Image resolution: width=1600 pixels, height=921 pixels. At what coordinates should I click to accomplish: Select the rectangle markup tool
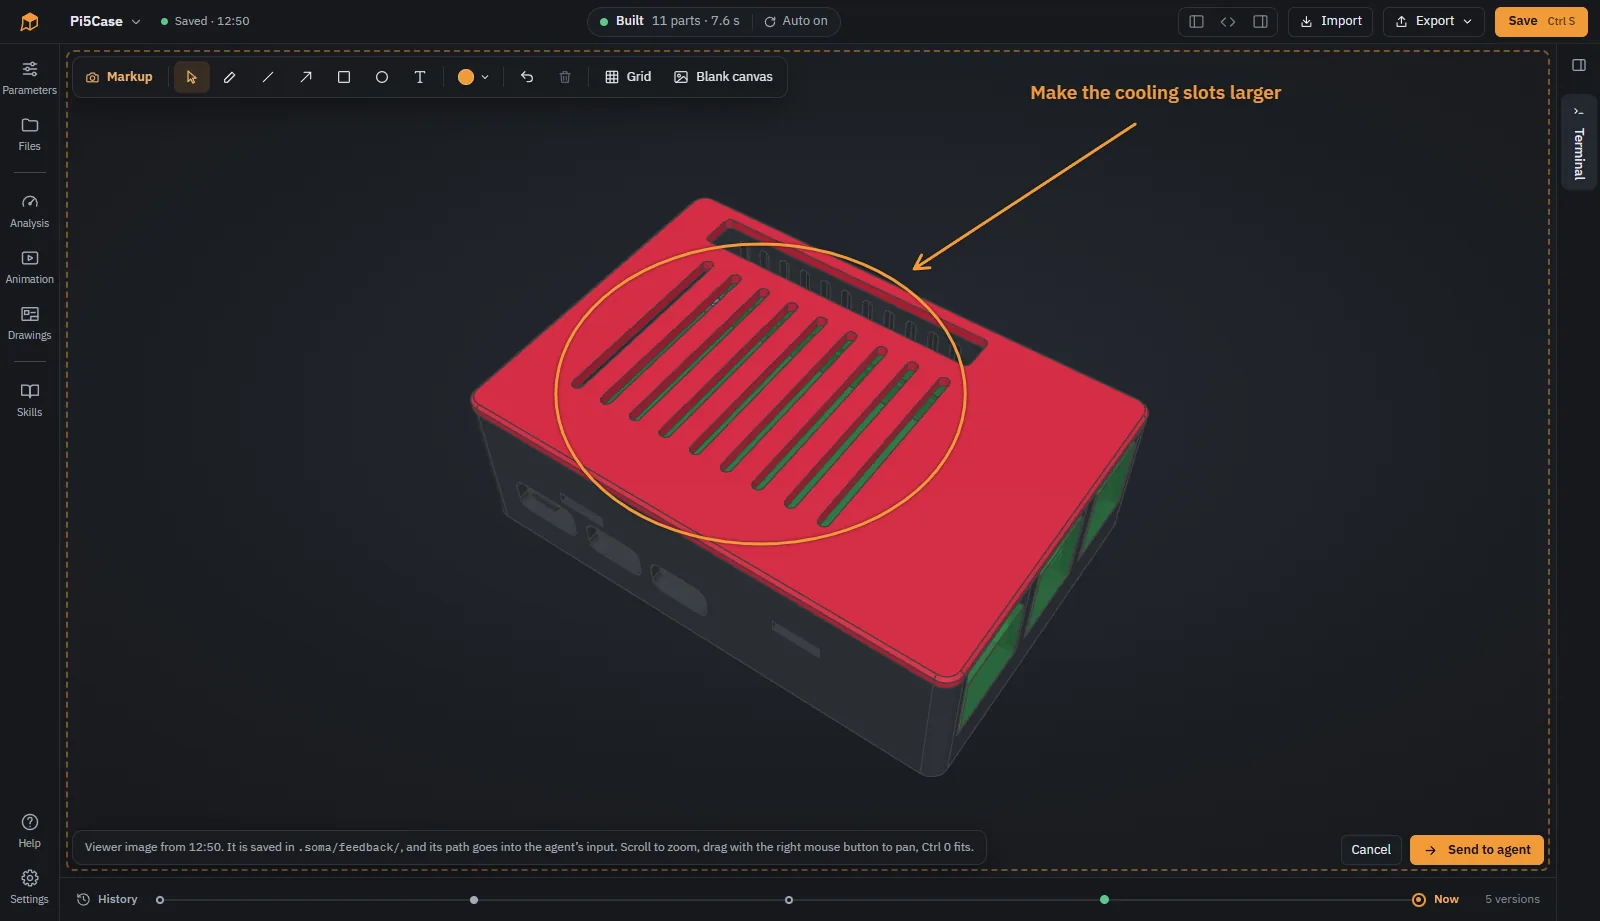(x=343, y=77)
